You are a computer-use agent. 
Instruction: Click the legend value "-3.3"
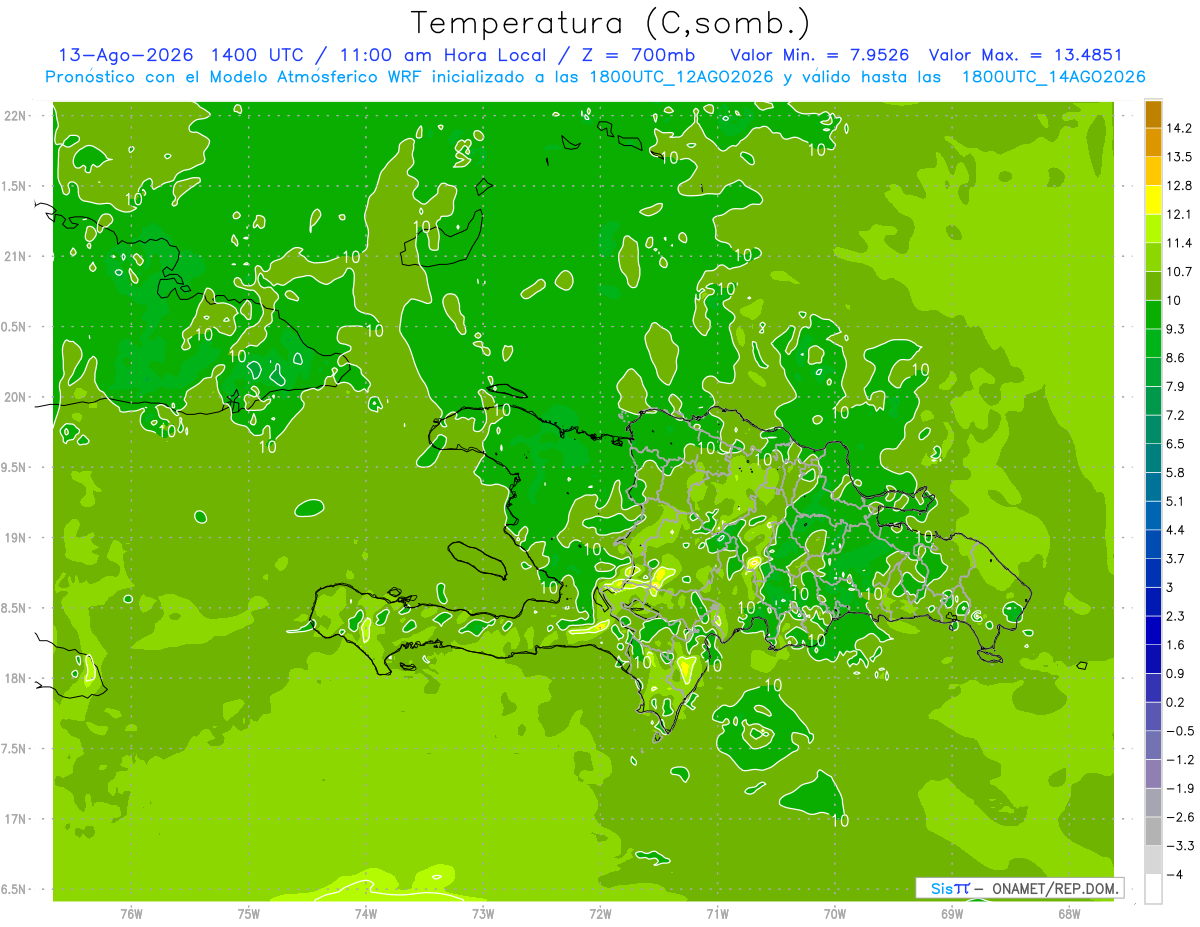1180,846
